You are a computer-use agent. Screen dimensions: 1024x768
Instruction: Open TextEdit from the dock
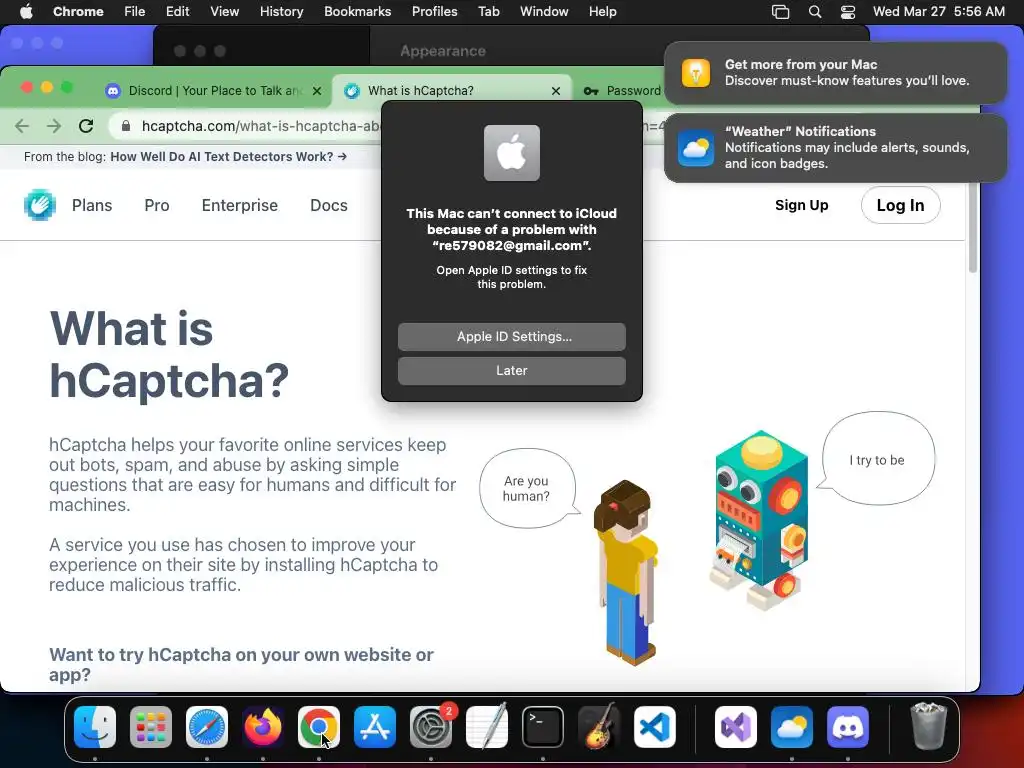(x=487, y=727)
